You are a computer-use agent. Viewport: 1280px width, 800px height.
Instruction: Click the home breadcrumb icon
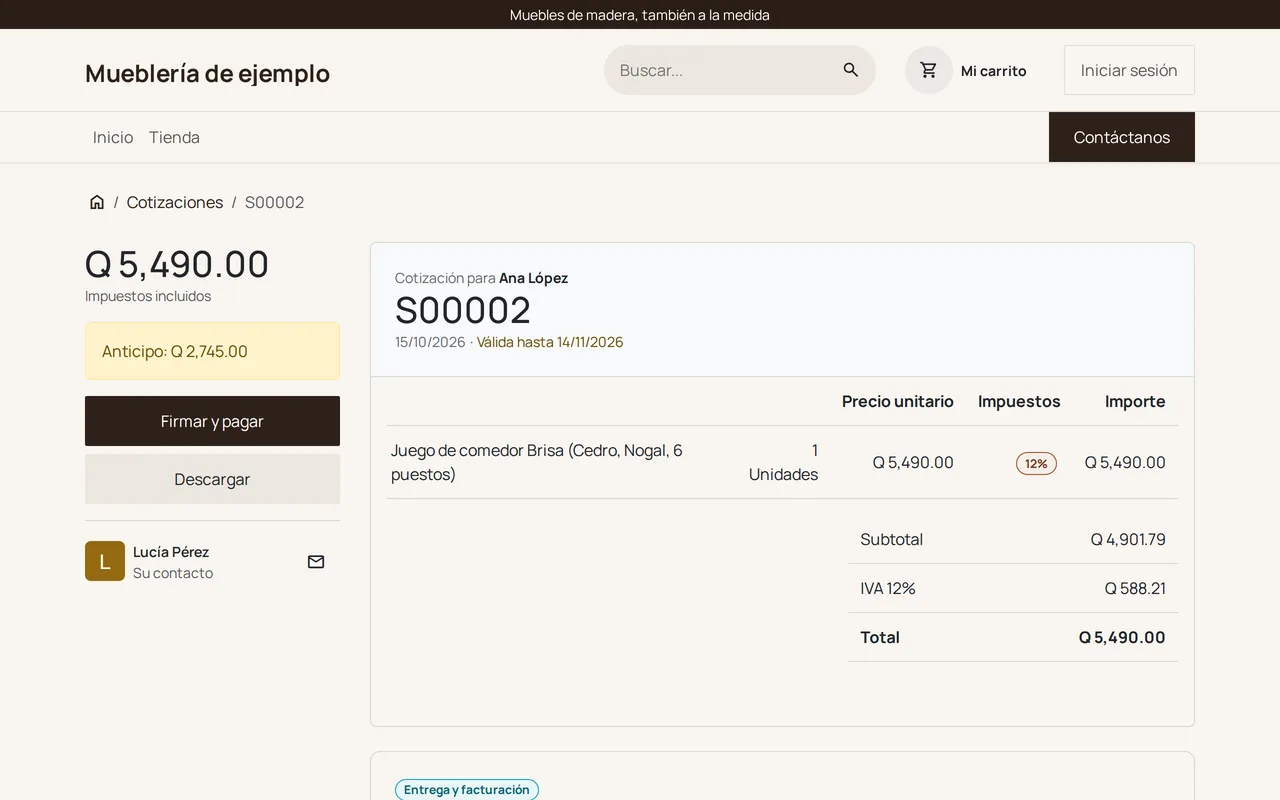coord(97,202)
